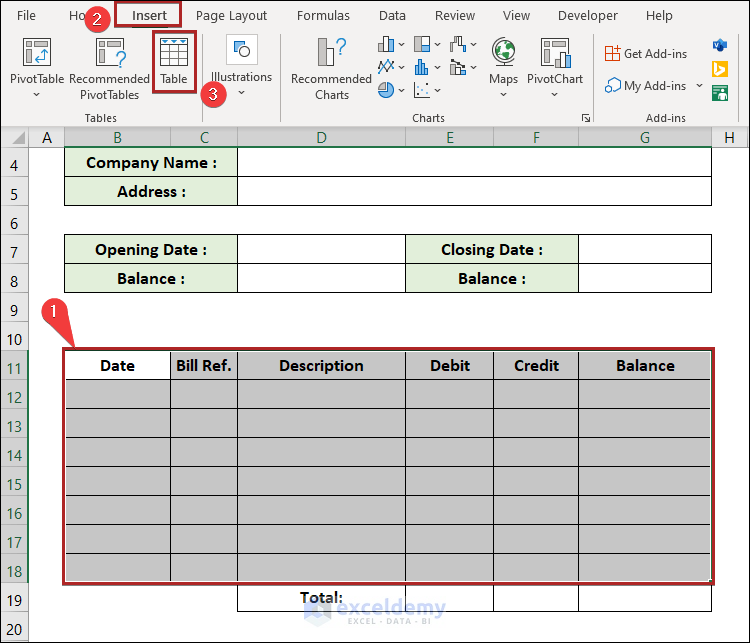Click My Add-ins
The width and height of the screenshot is (750, 643).
tap(646, 86)
